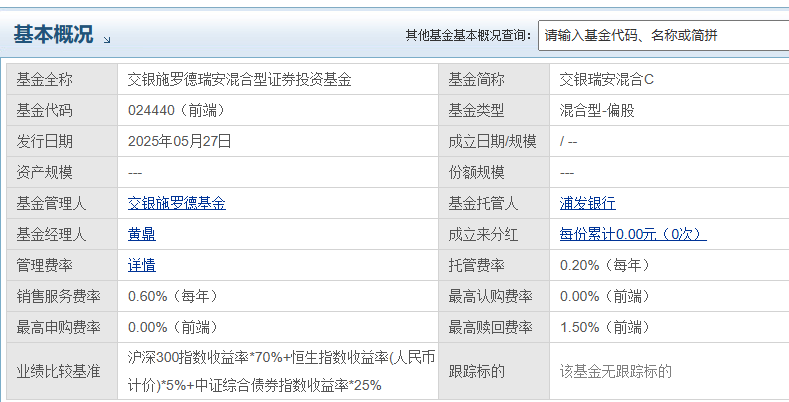789x402 pixels.
Task: Select the full name 交银施罗德瑞安混合型证券投资基金
Action: click(x=240, y=79)
